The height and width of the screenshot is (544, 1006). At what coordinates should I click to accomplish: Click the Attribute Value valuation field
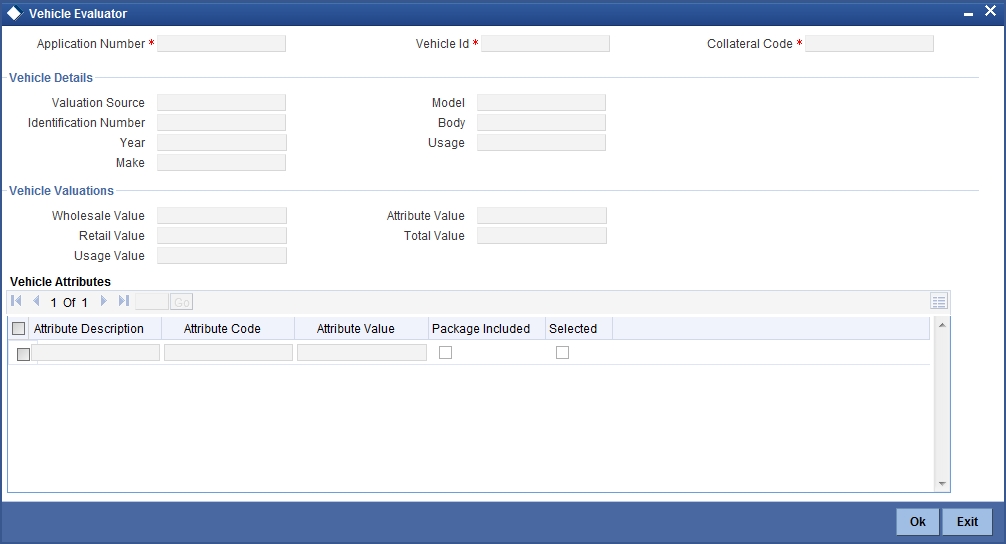(x=542, y=216)
